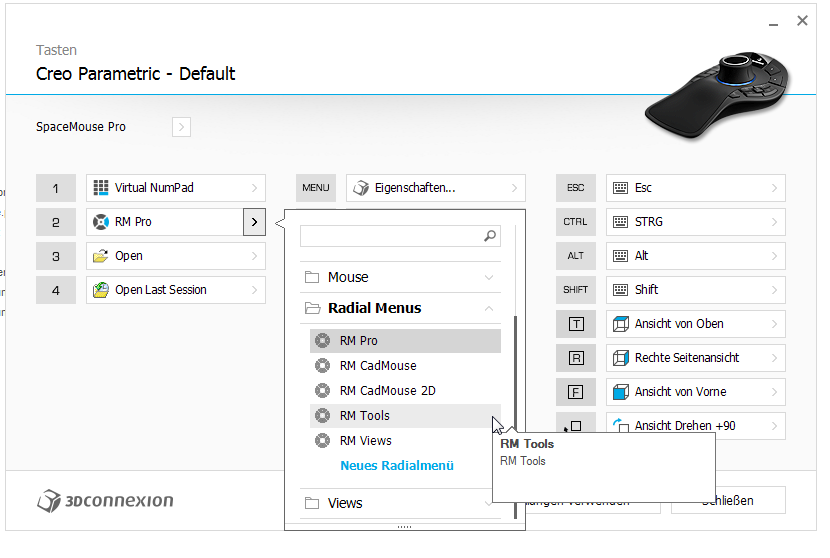
Task: Click the Ansicht von Vorne cube icon
Action: (620, 392)
